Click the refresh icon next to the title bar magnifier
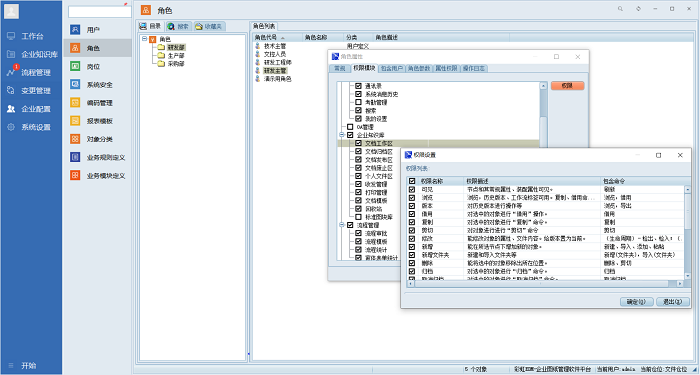Image resolution: width=700 pixels, height=375 pixels. point(638,8)
